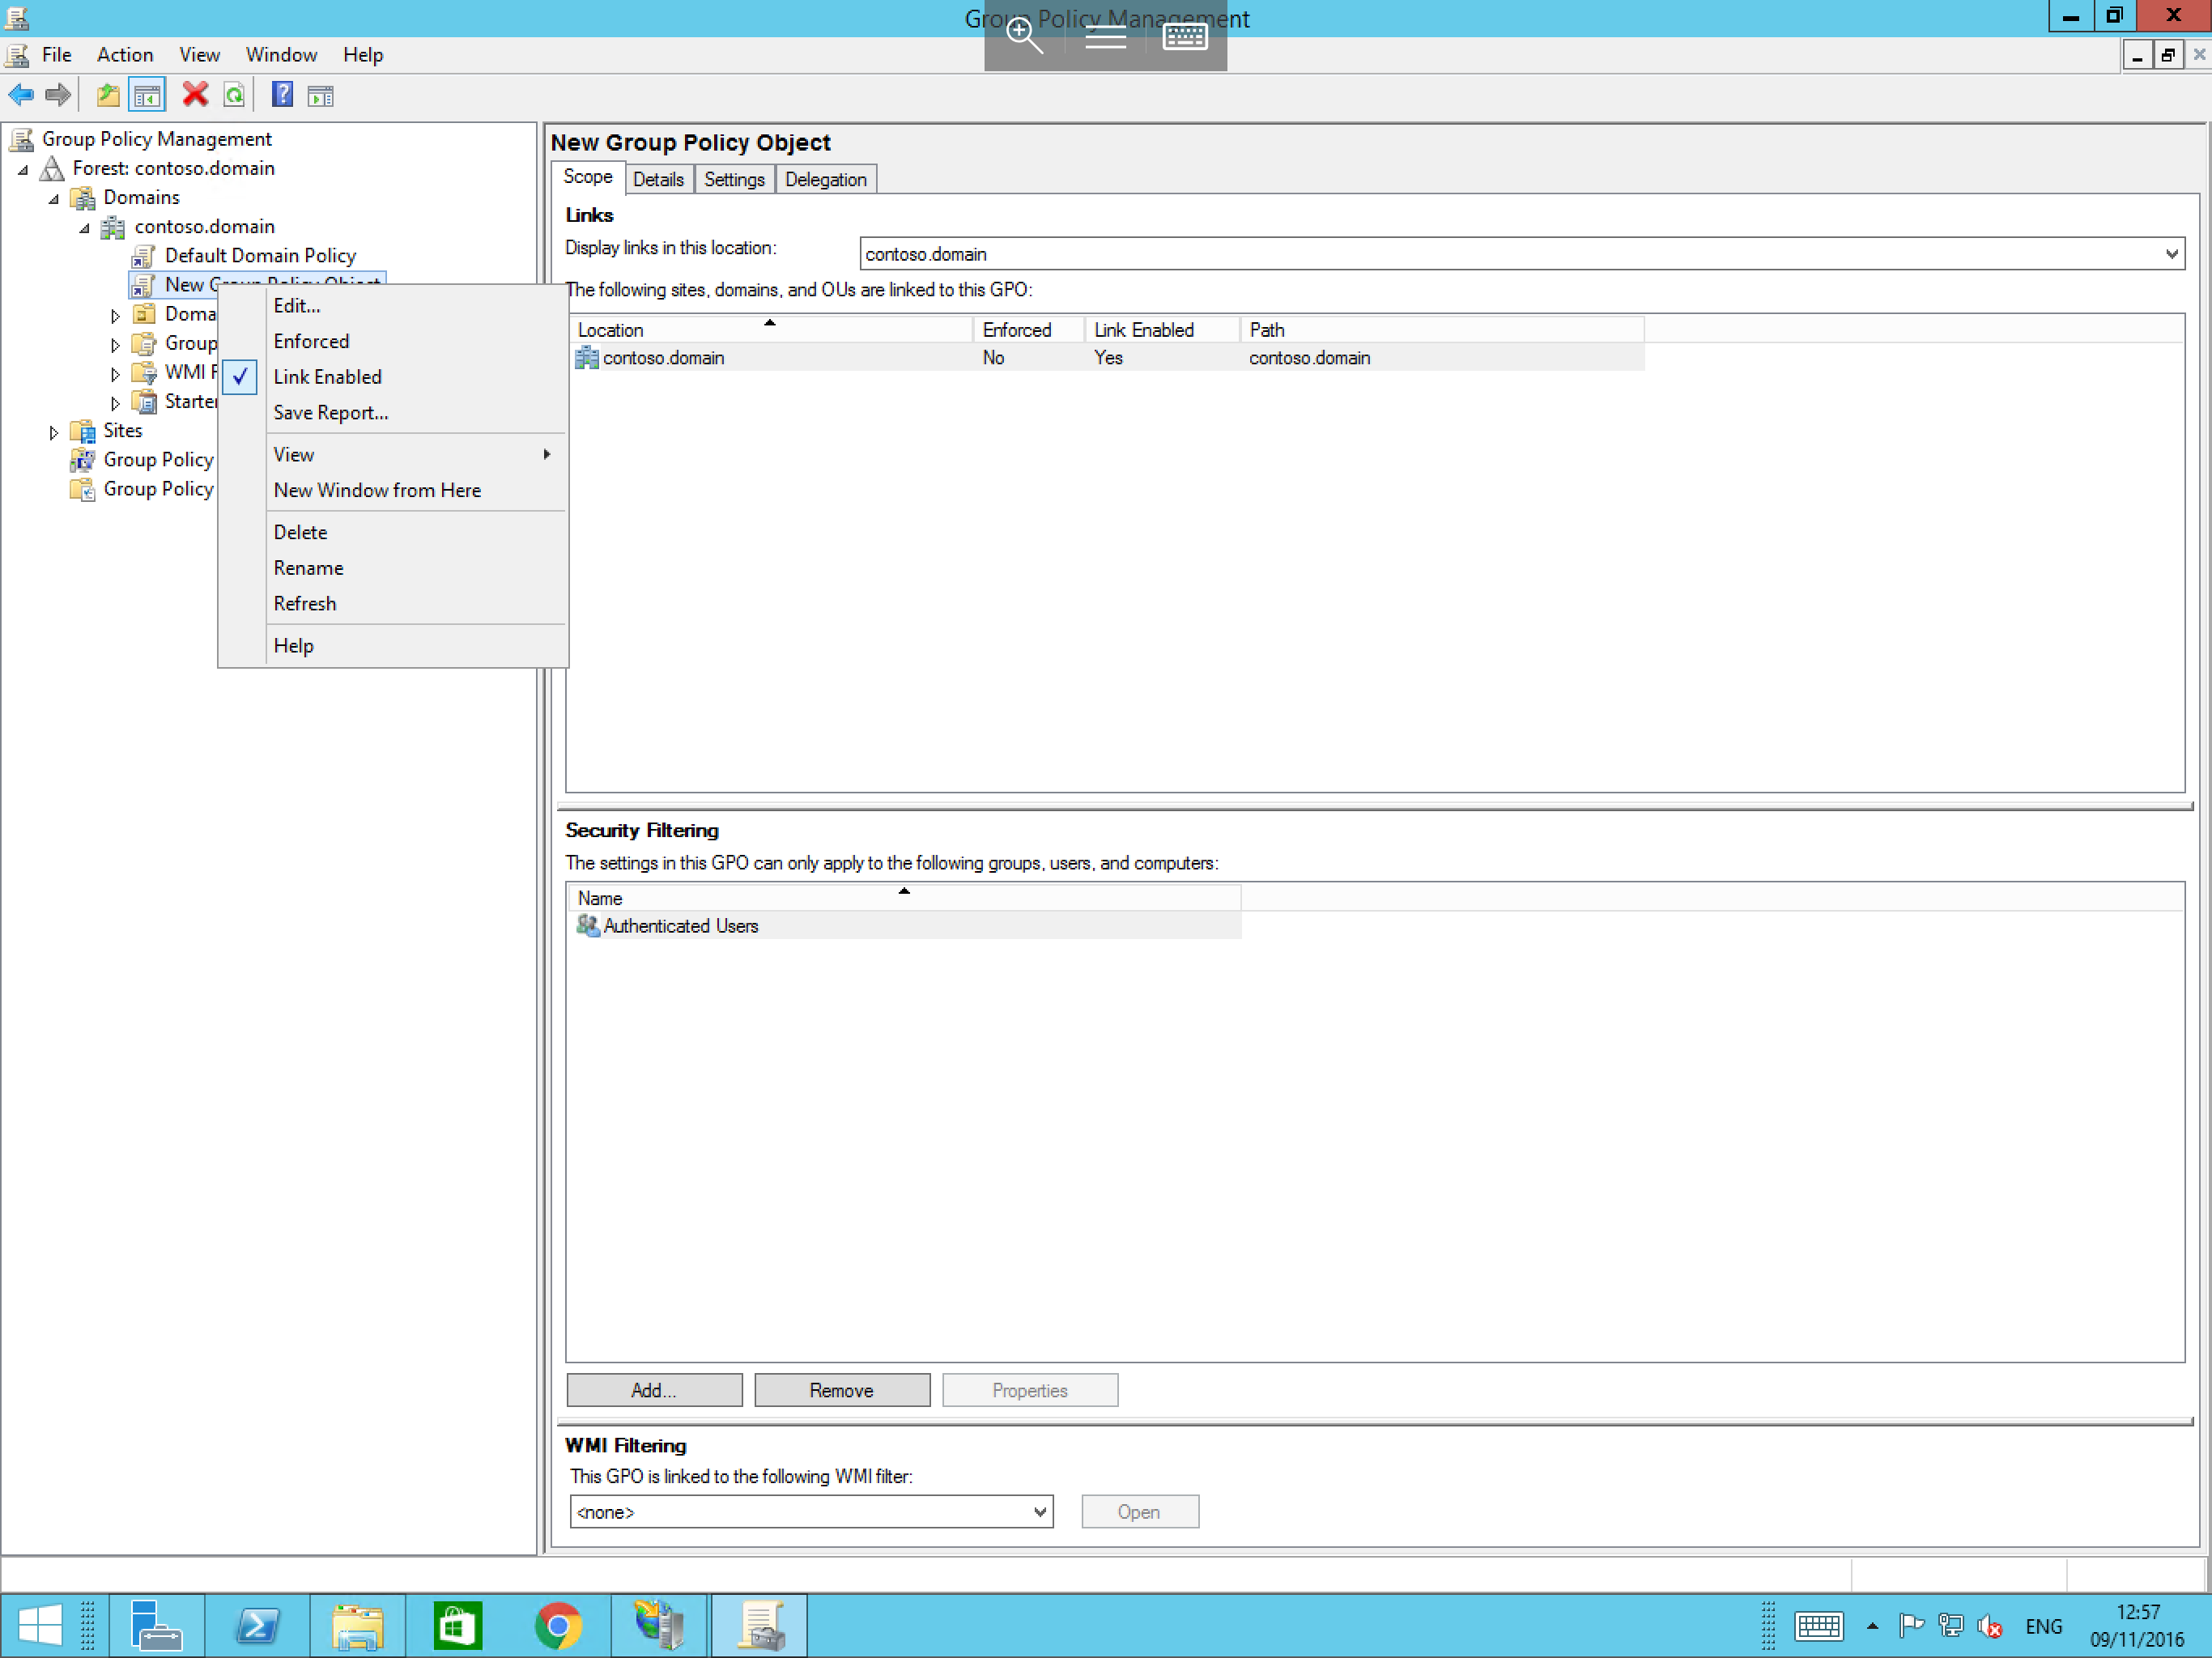2212x1658 pixels.
Task: Select Default Domain Policy in the tree
Action: pos(260,256)
